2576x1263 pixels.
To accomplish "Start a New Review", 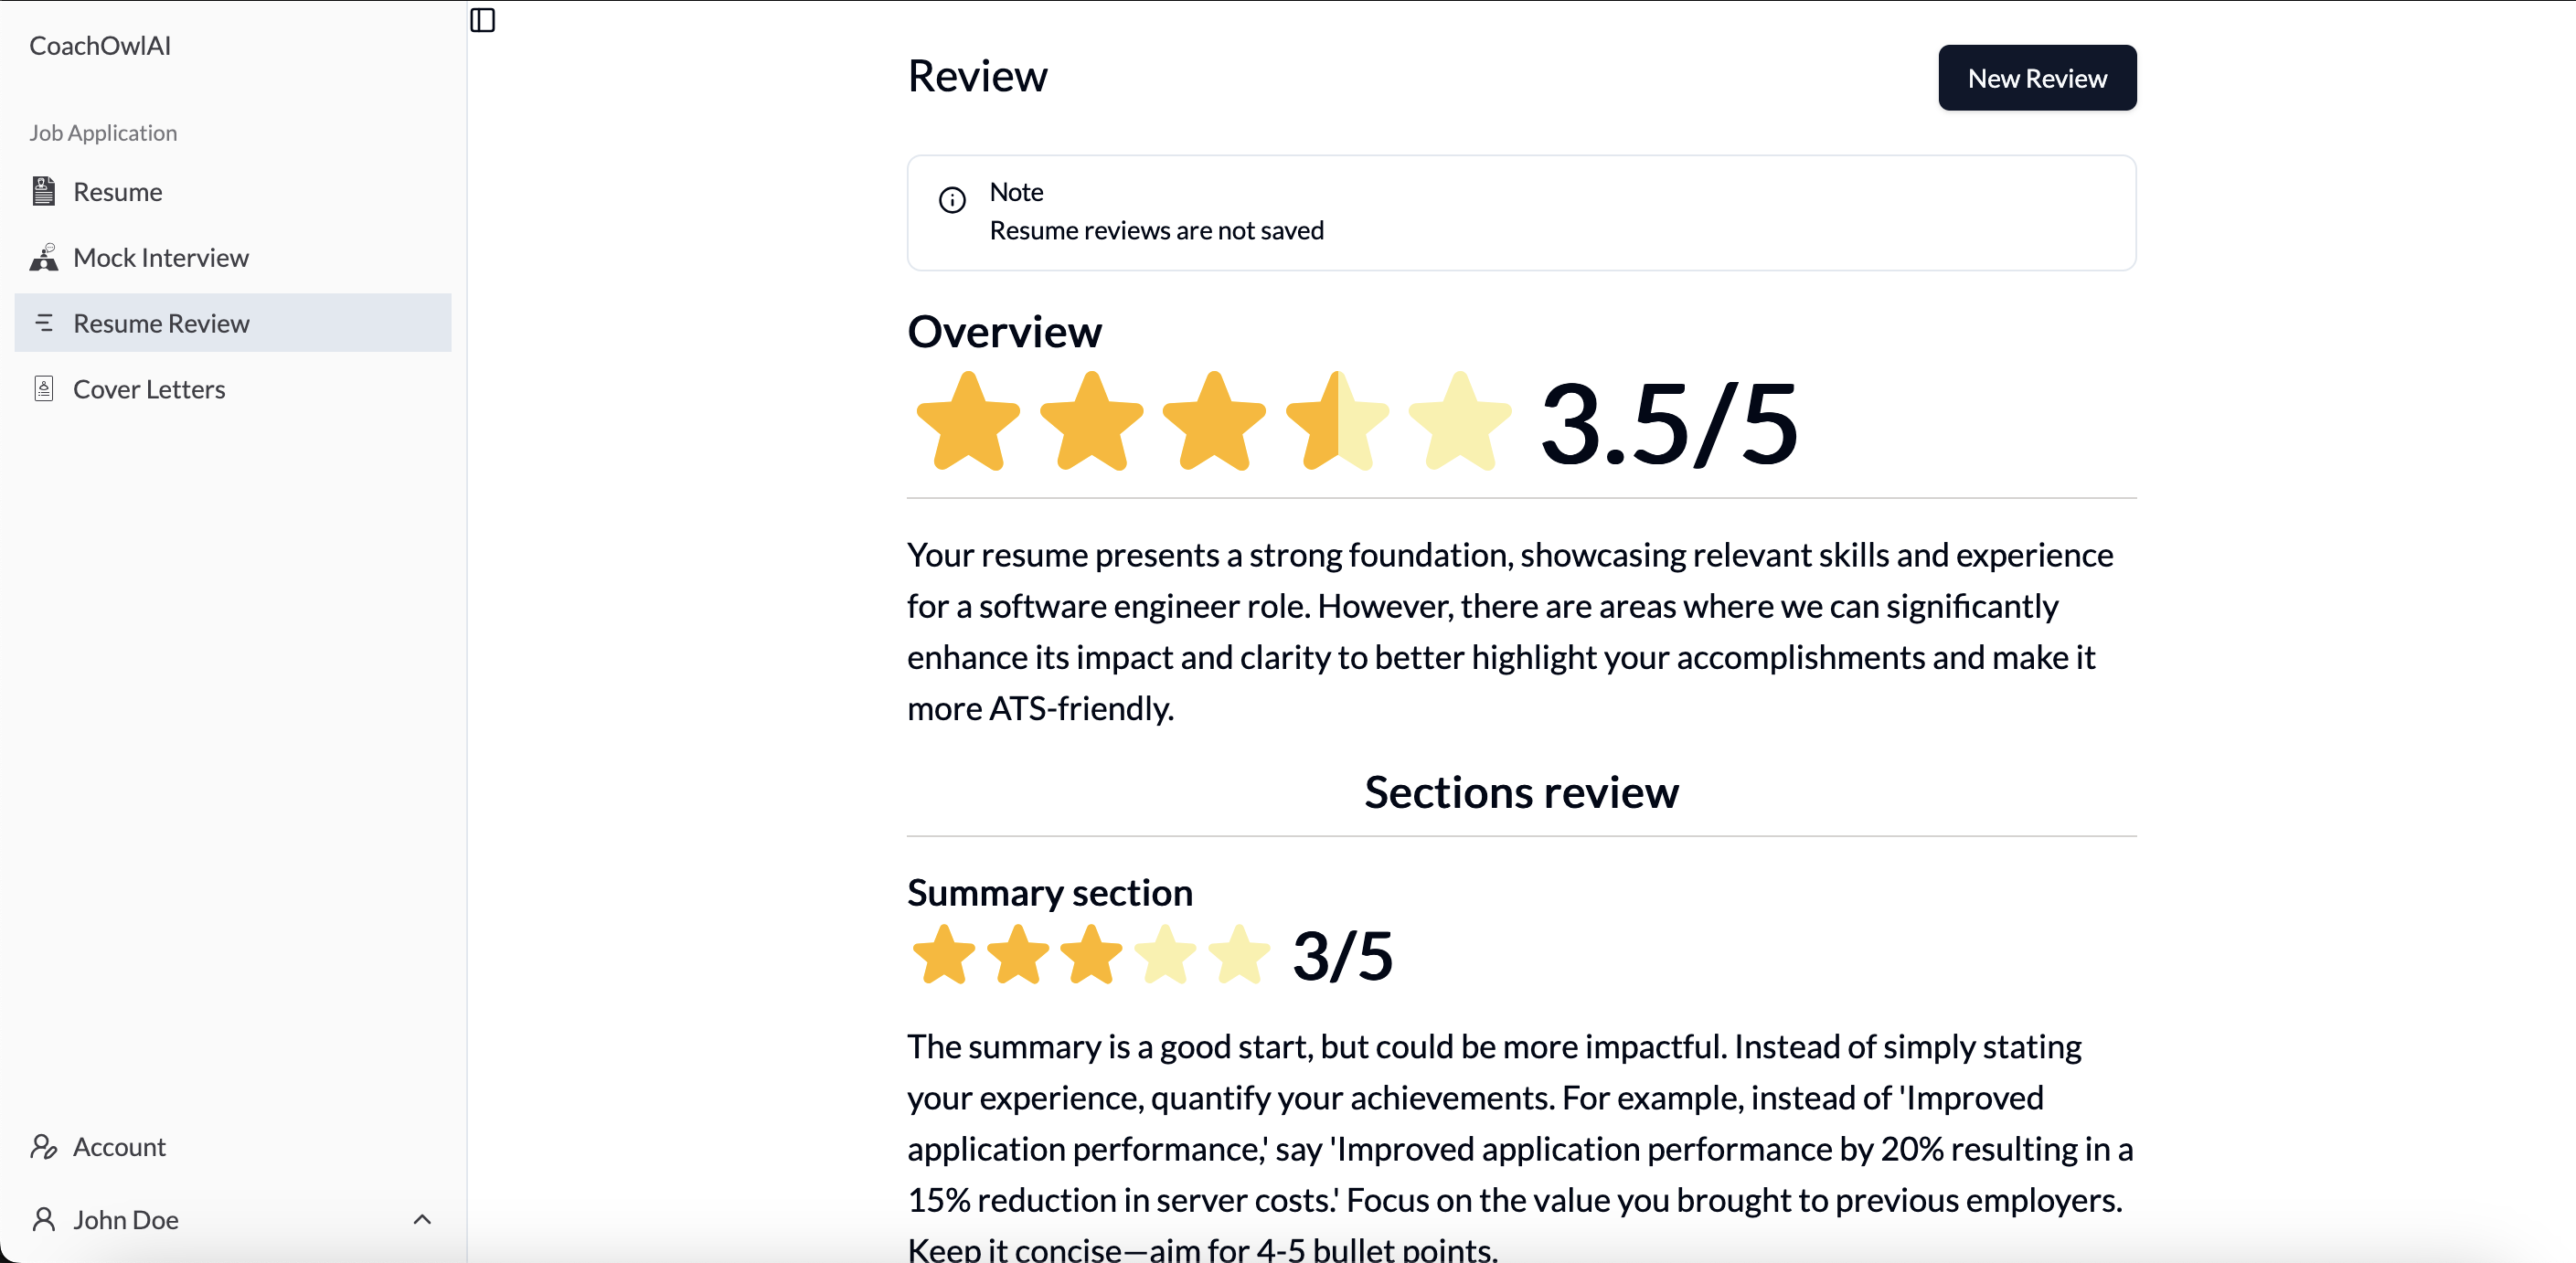I will pyautogui.click(x=2036, y=78).
